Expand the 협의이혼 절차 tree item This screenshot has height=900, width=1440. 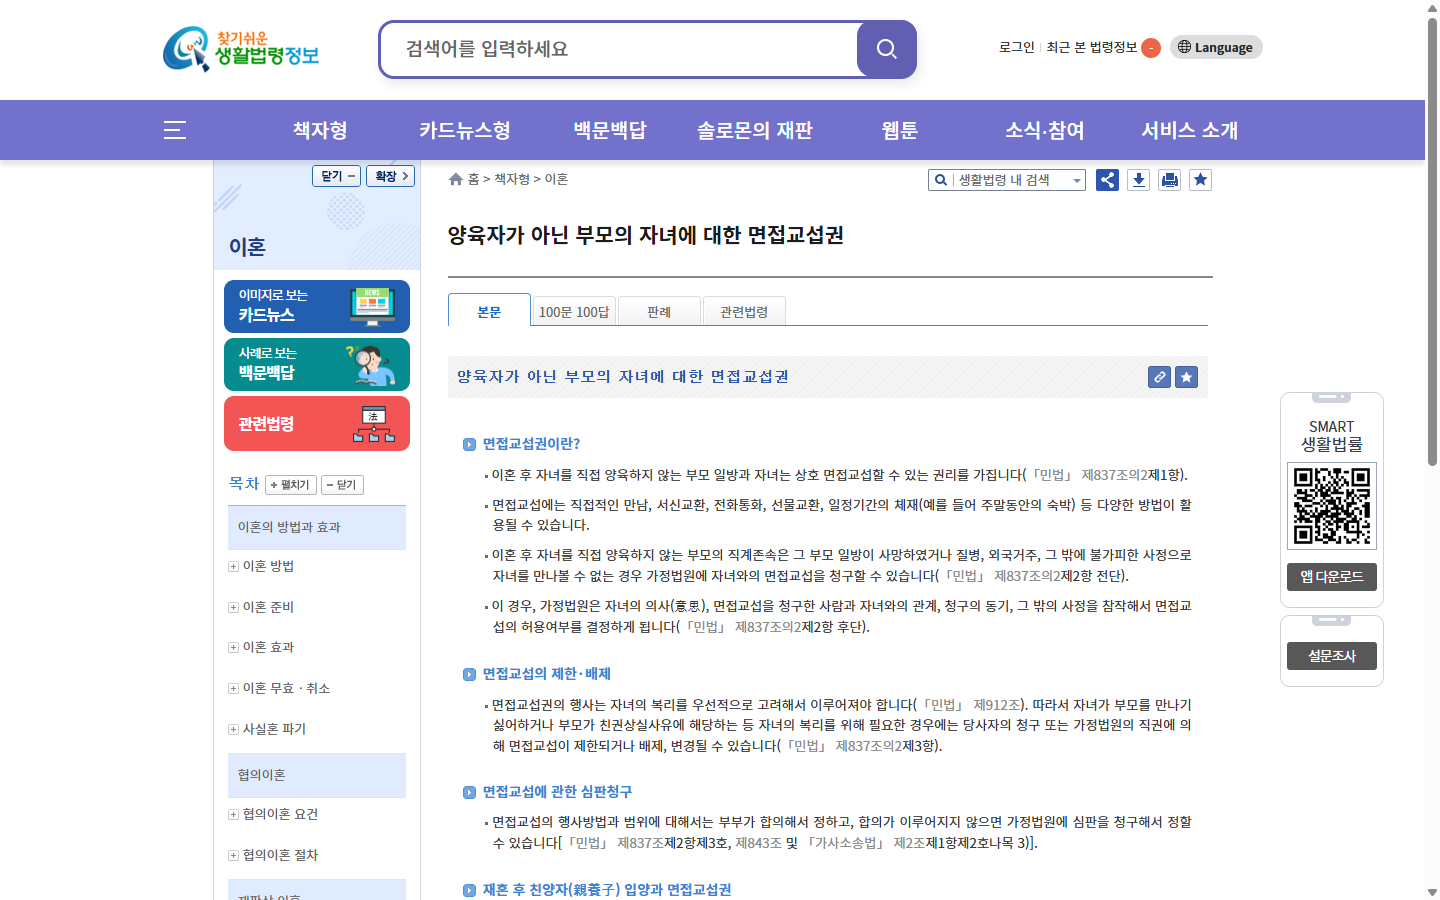tap(233, 856)
